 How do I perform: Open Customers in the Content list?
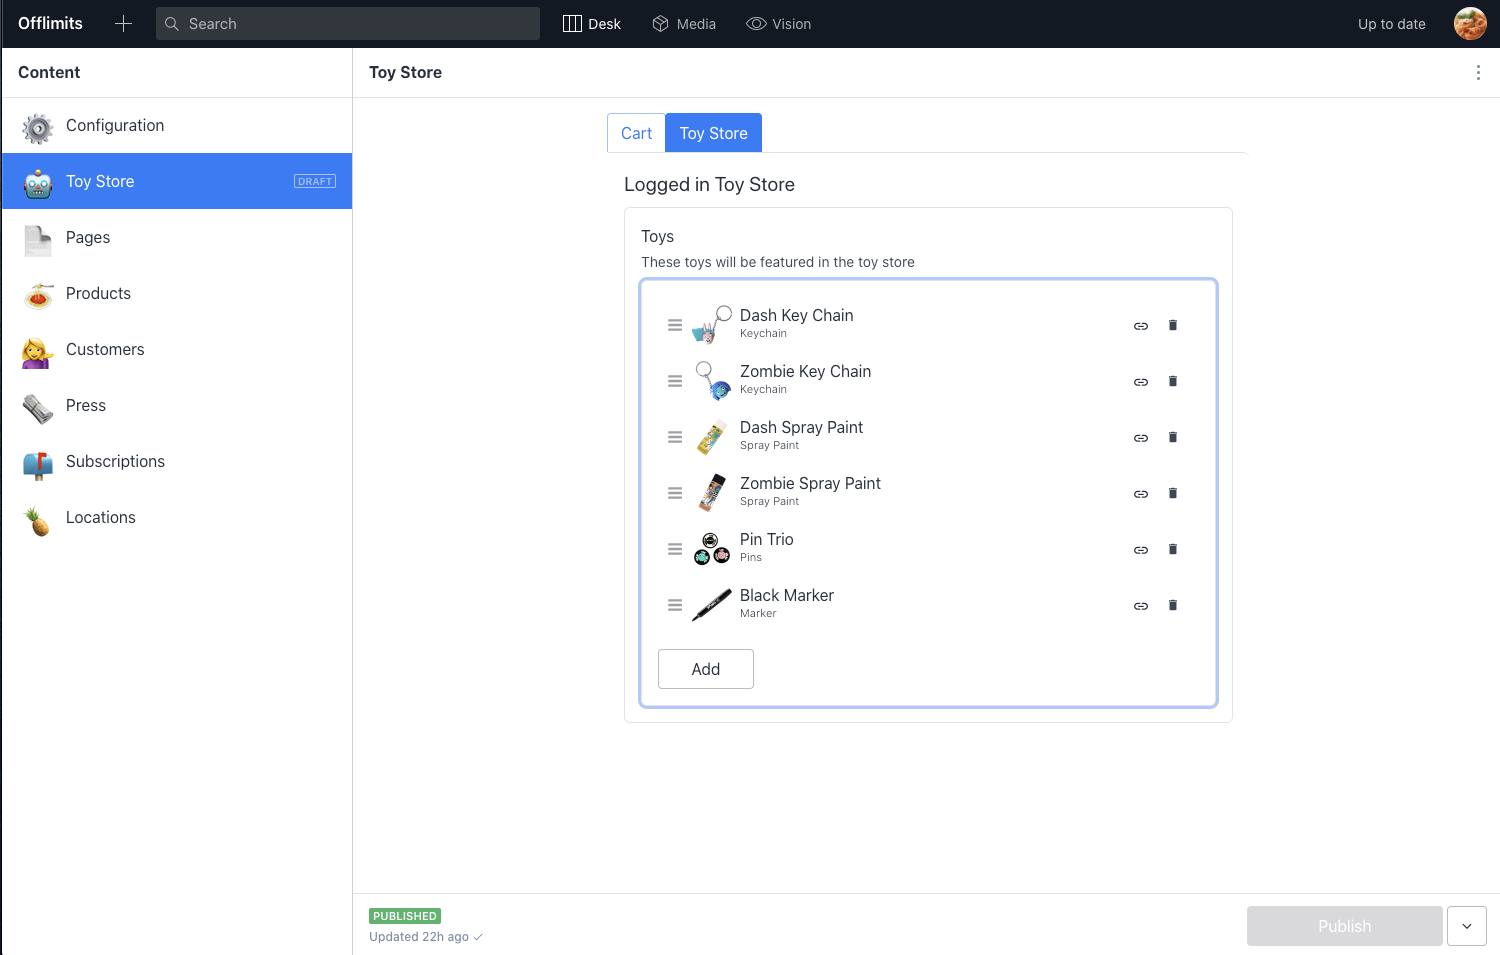point(177,350)
